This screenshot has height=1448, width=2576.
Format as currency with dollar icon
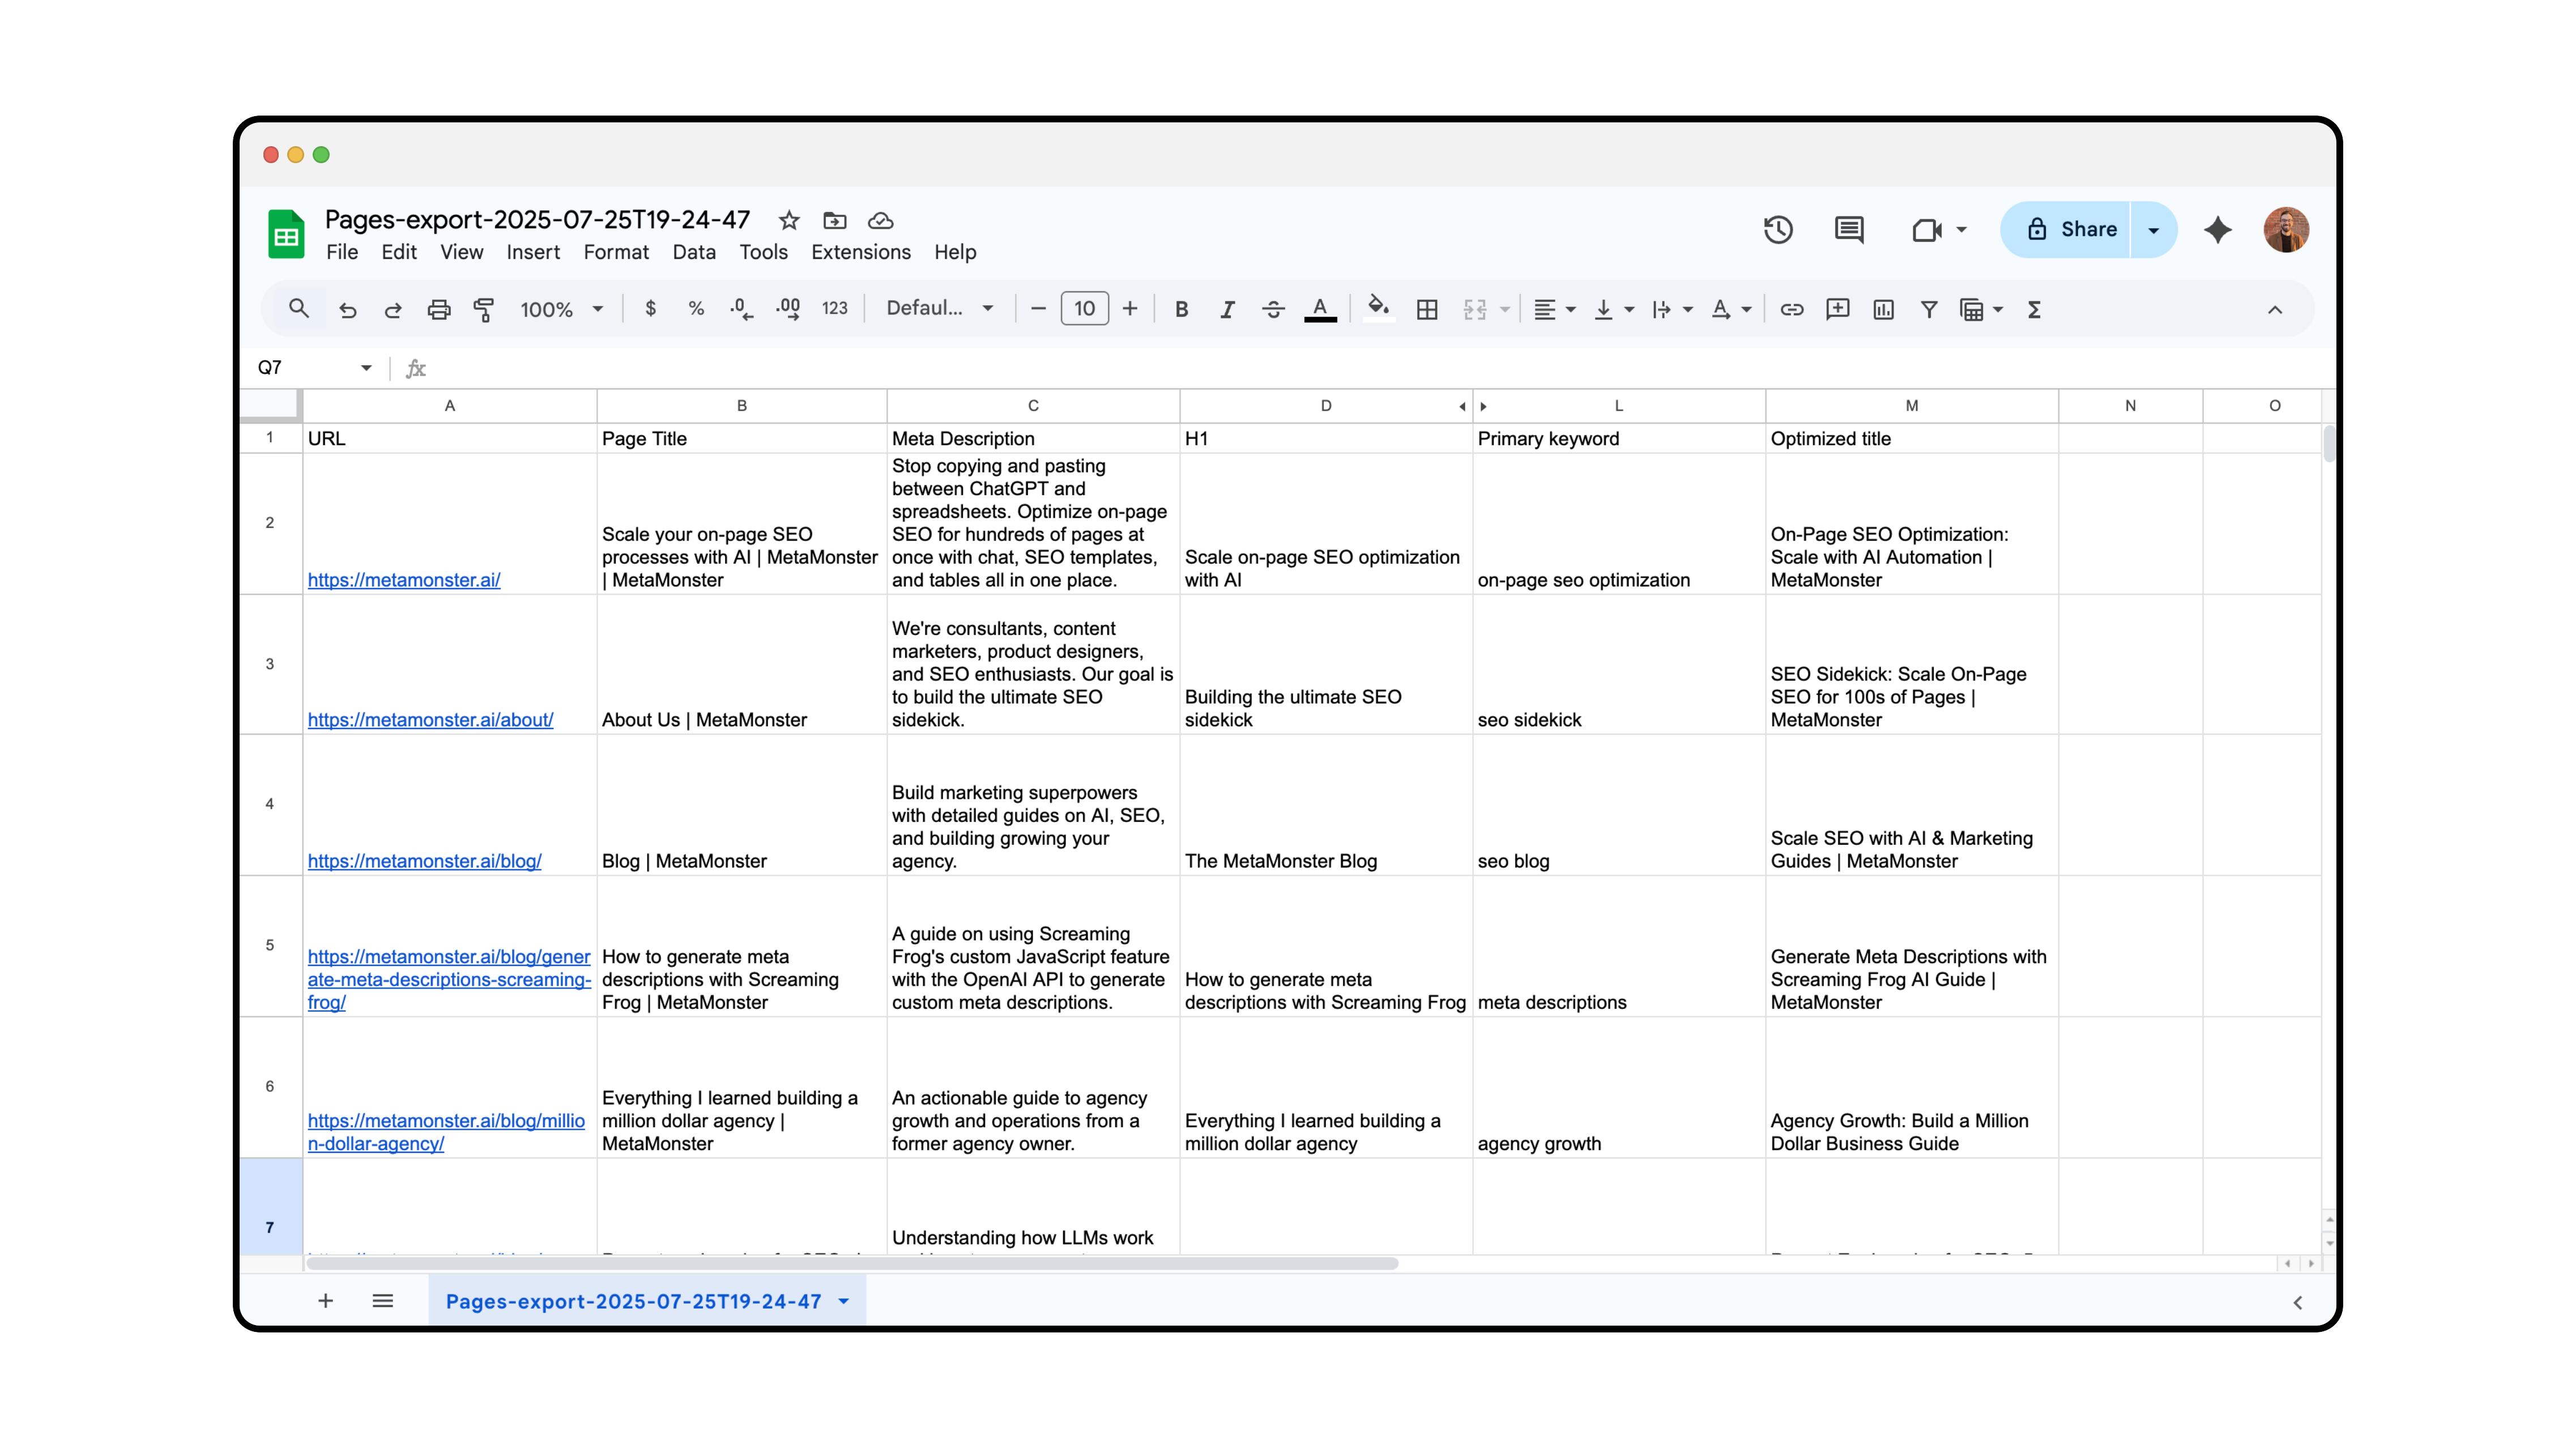pyautogui.click(x=650, y=309)
